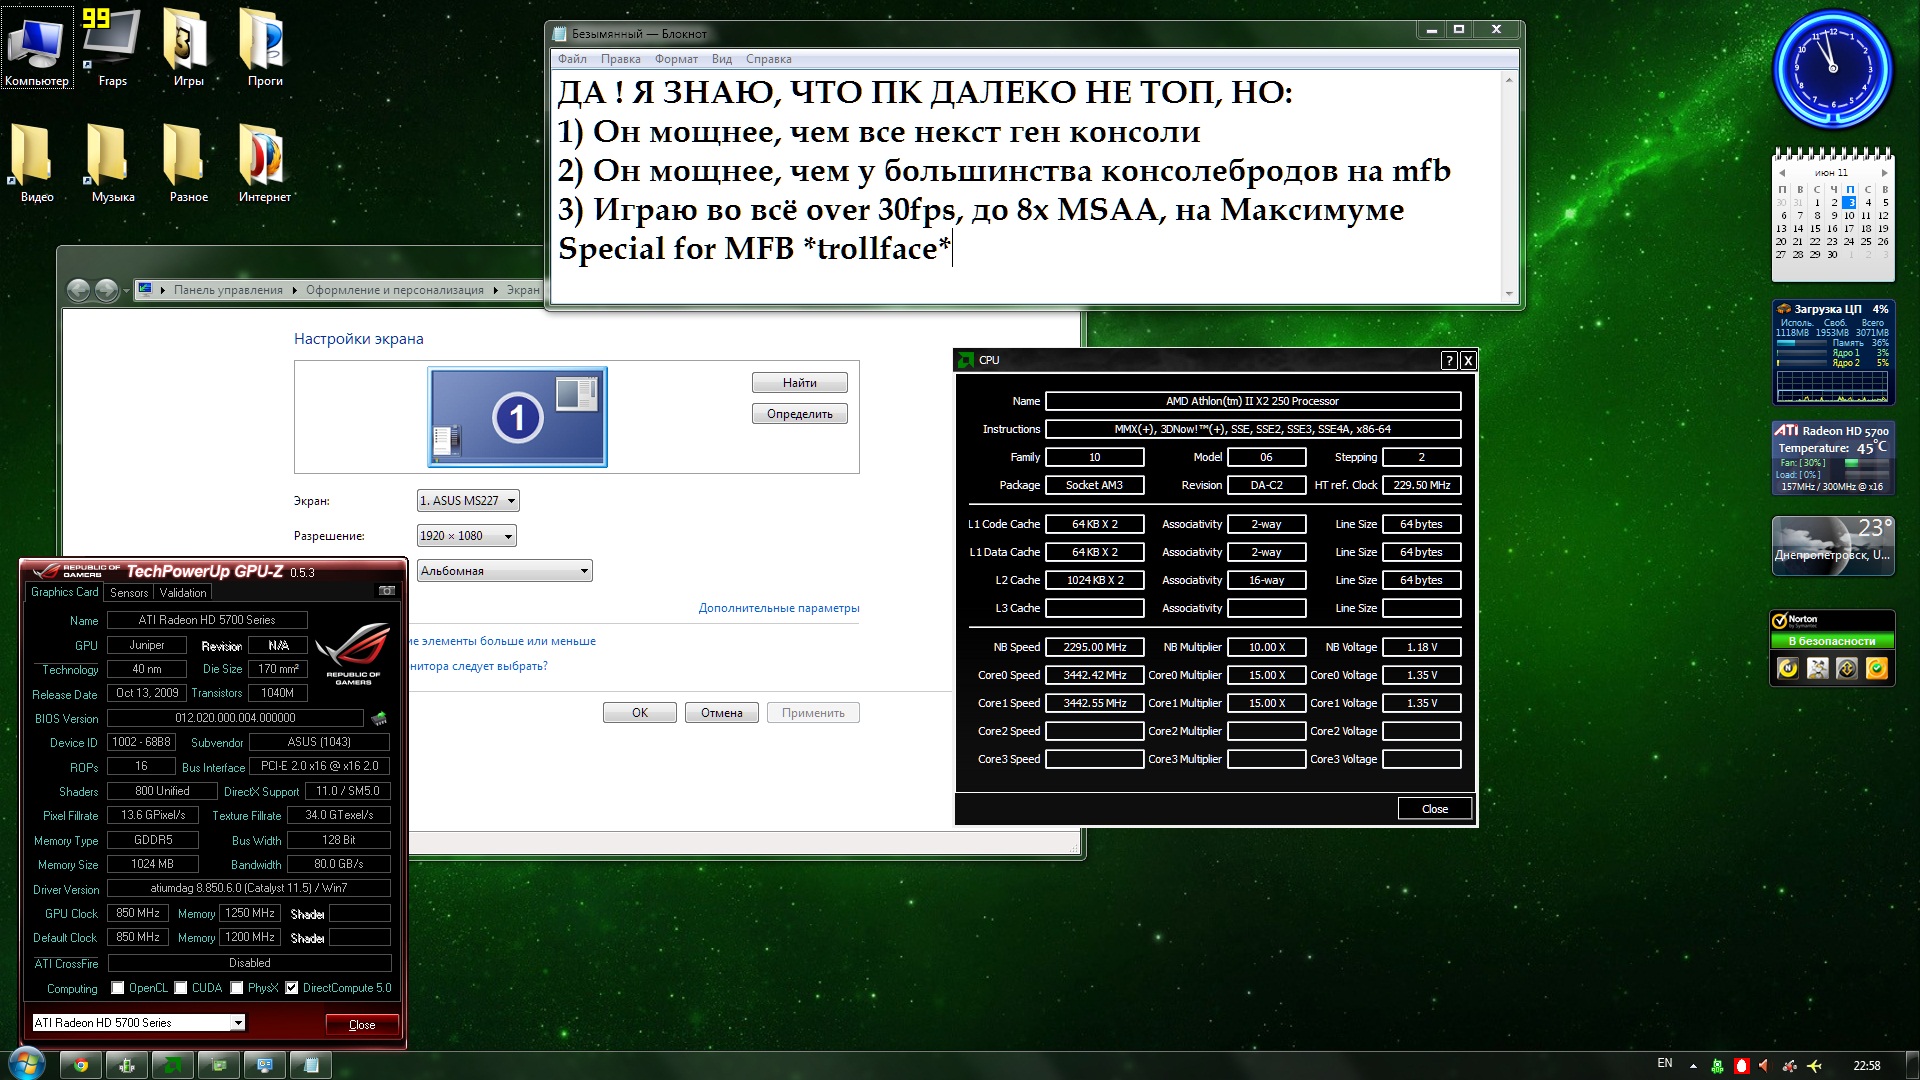Image resolution: width=1920 pixels, height=1080 pixels.
Task: Click the Определить button
Action: point(799,414)
